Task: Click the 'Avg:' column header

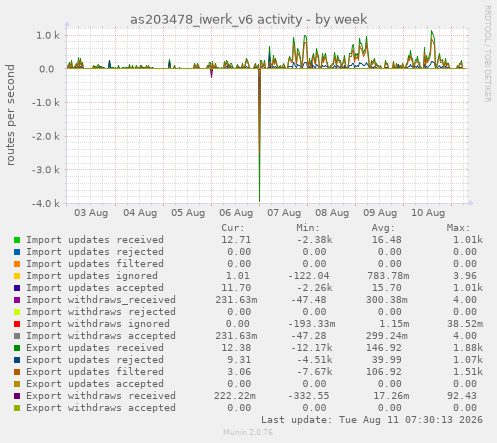Action: point(383,228)
